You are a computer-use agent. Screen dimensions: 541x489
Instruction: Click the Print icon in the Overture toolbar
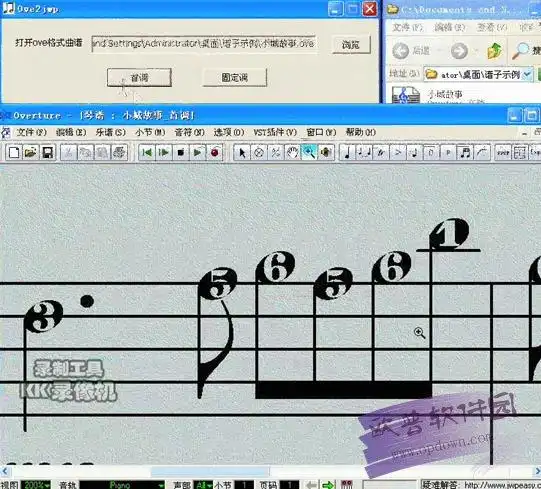[x=119, y=153]
